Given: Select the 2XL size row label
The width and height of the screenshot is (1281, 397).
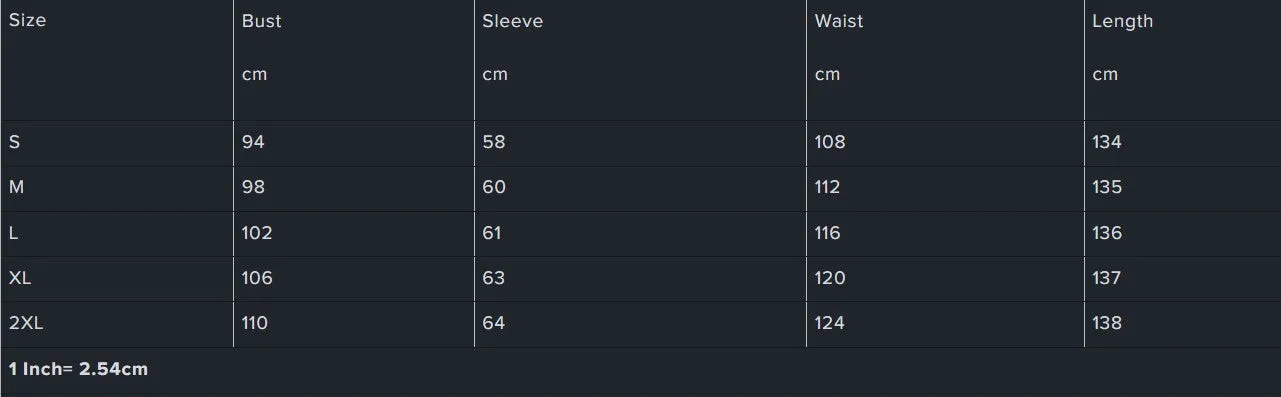Looking at the screenshot, I should coord(25,323).
